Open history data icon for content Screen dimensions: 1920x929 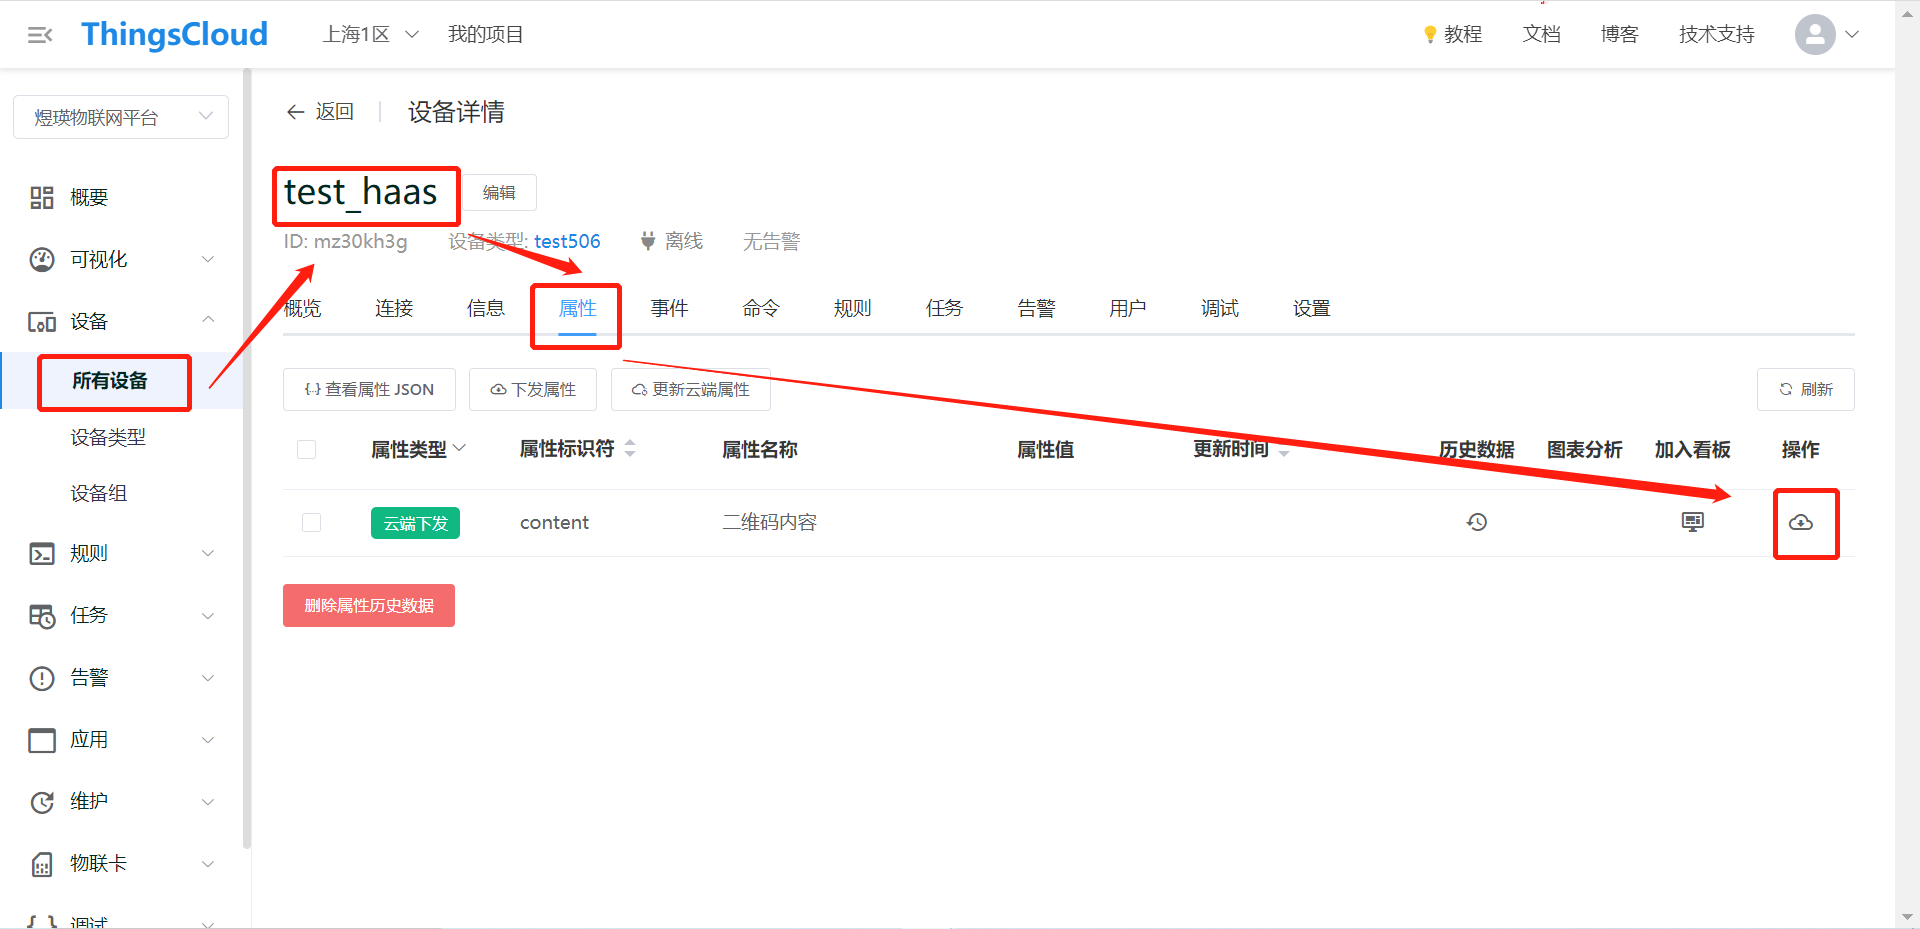1477,522
